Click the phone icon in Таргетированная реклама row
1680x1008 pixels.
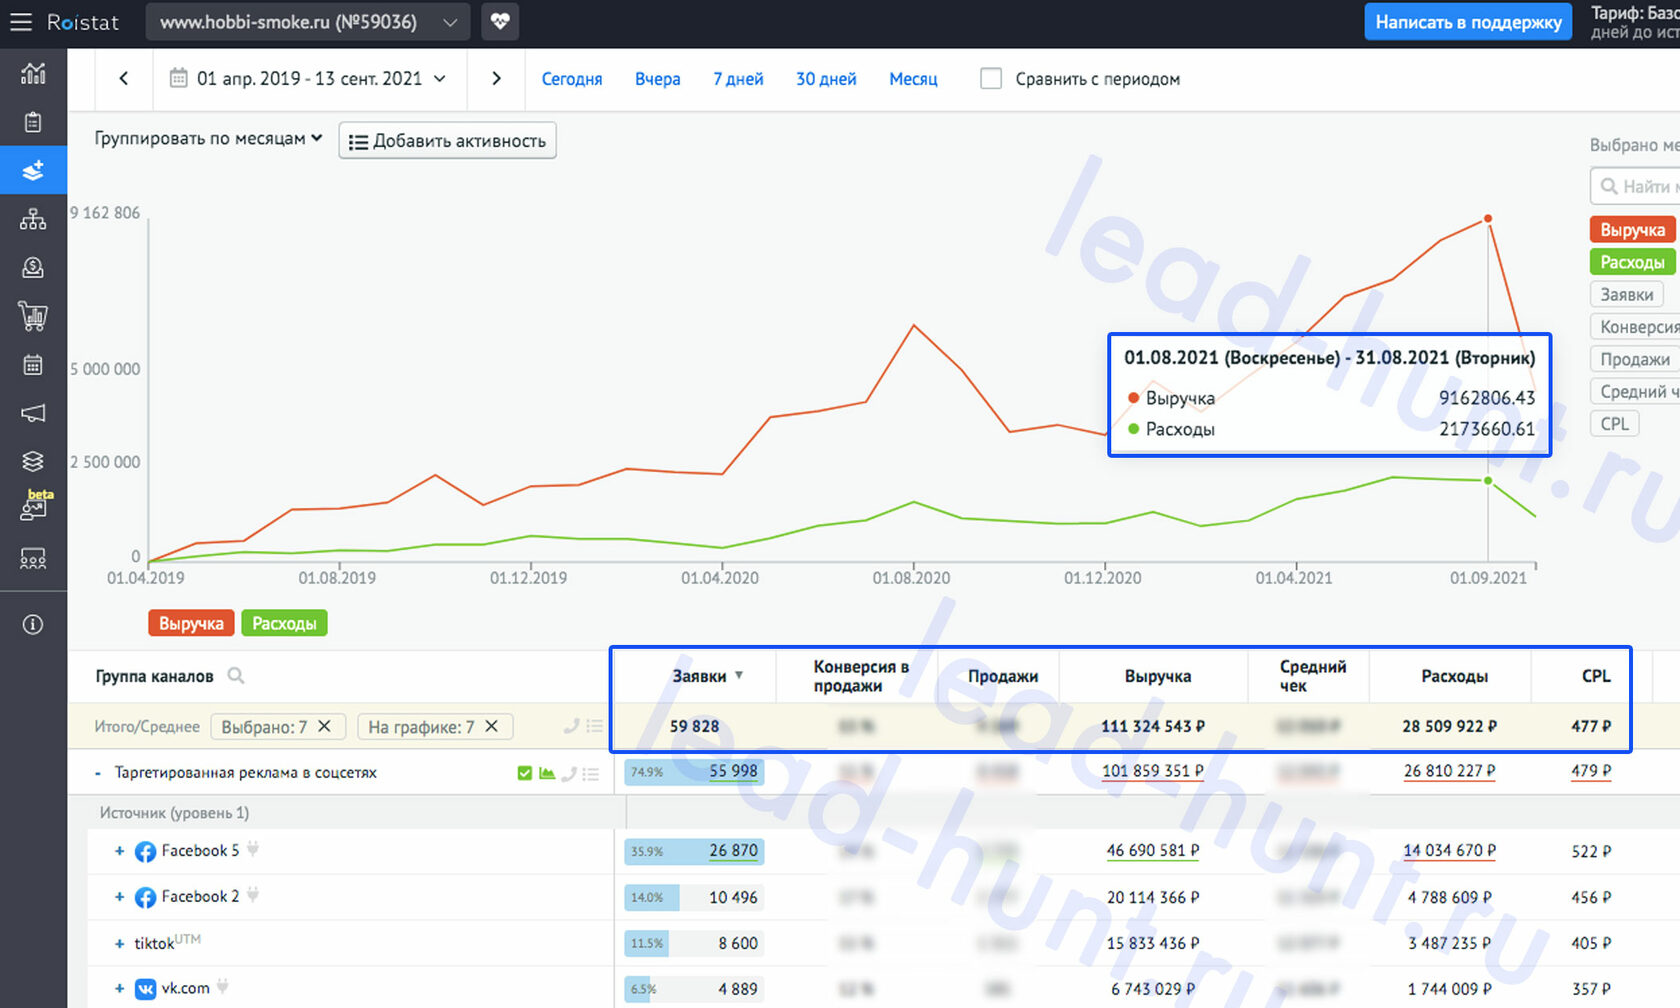click(569, 773)
